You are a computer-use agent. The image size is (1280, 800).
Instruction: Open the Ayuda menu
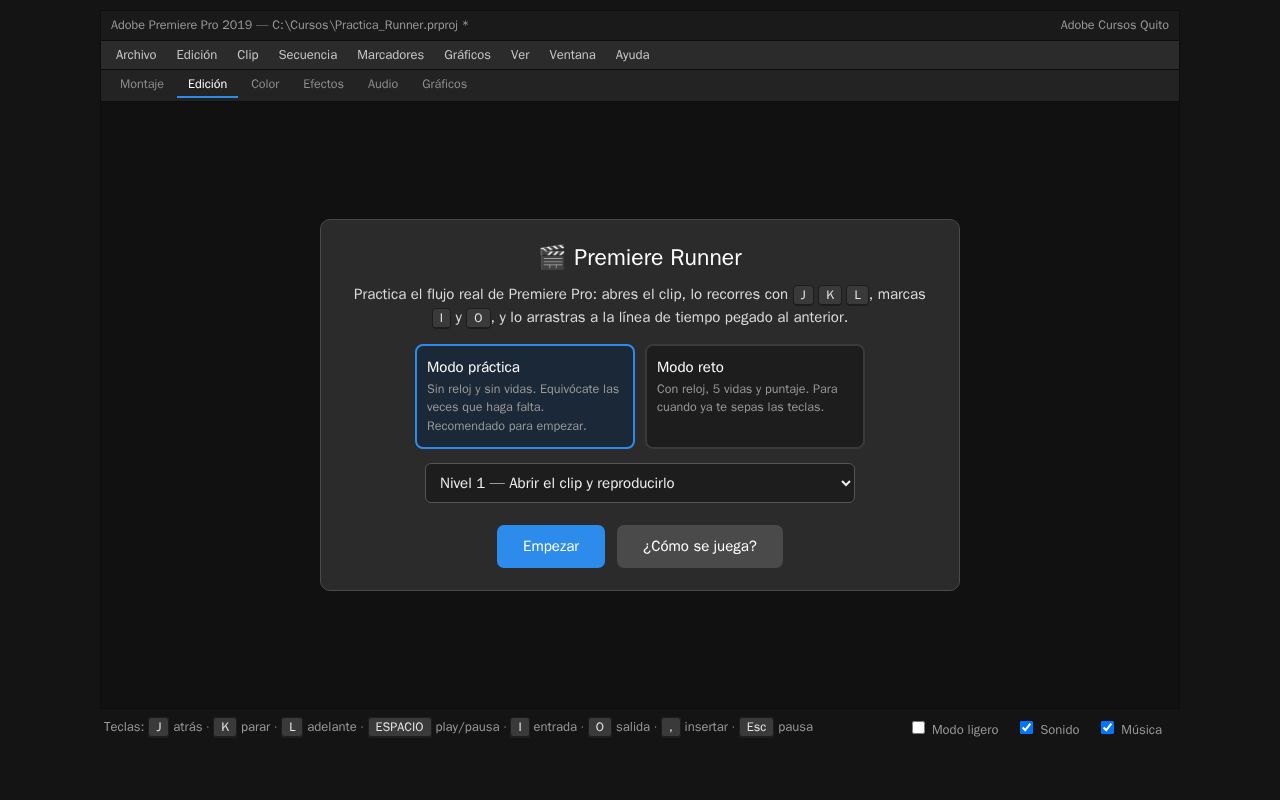[632, 55]
